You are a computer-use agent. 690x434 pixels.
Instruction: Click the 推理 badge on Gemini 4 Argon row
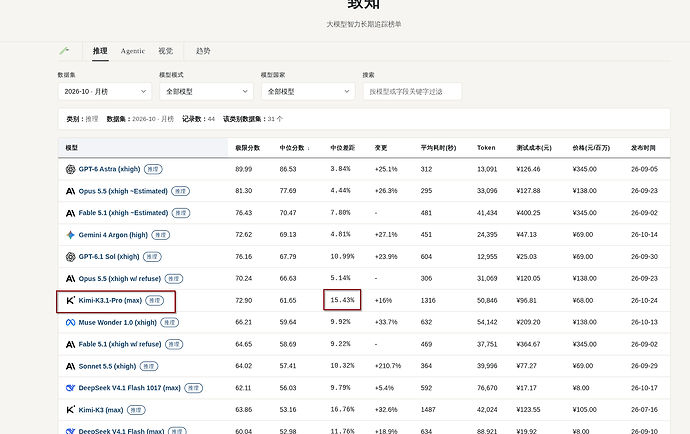tap(161, 235)
